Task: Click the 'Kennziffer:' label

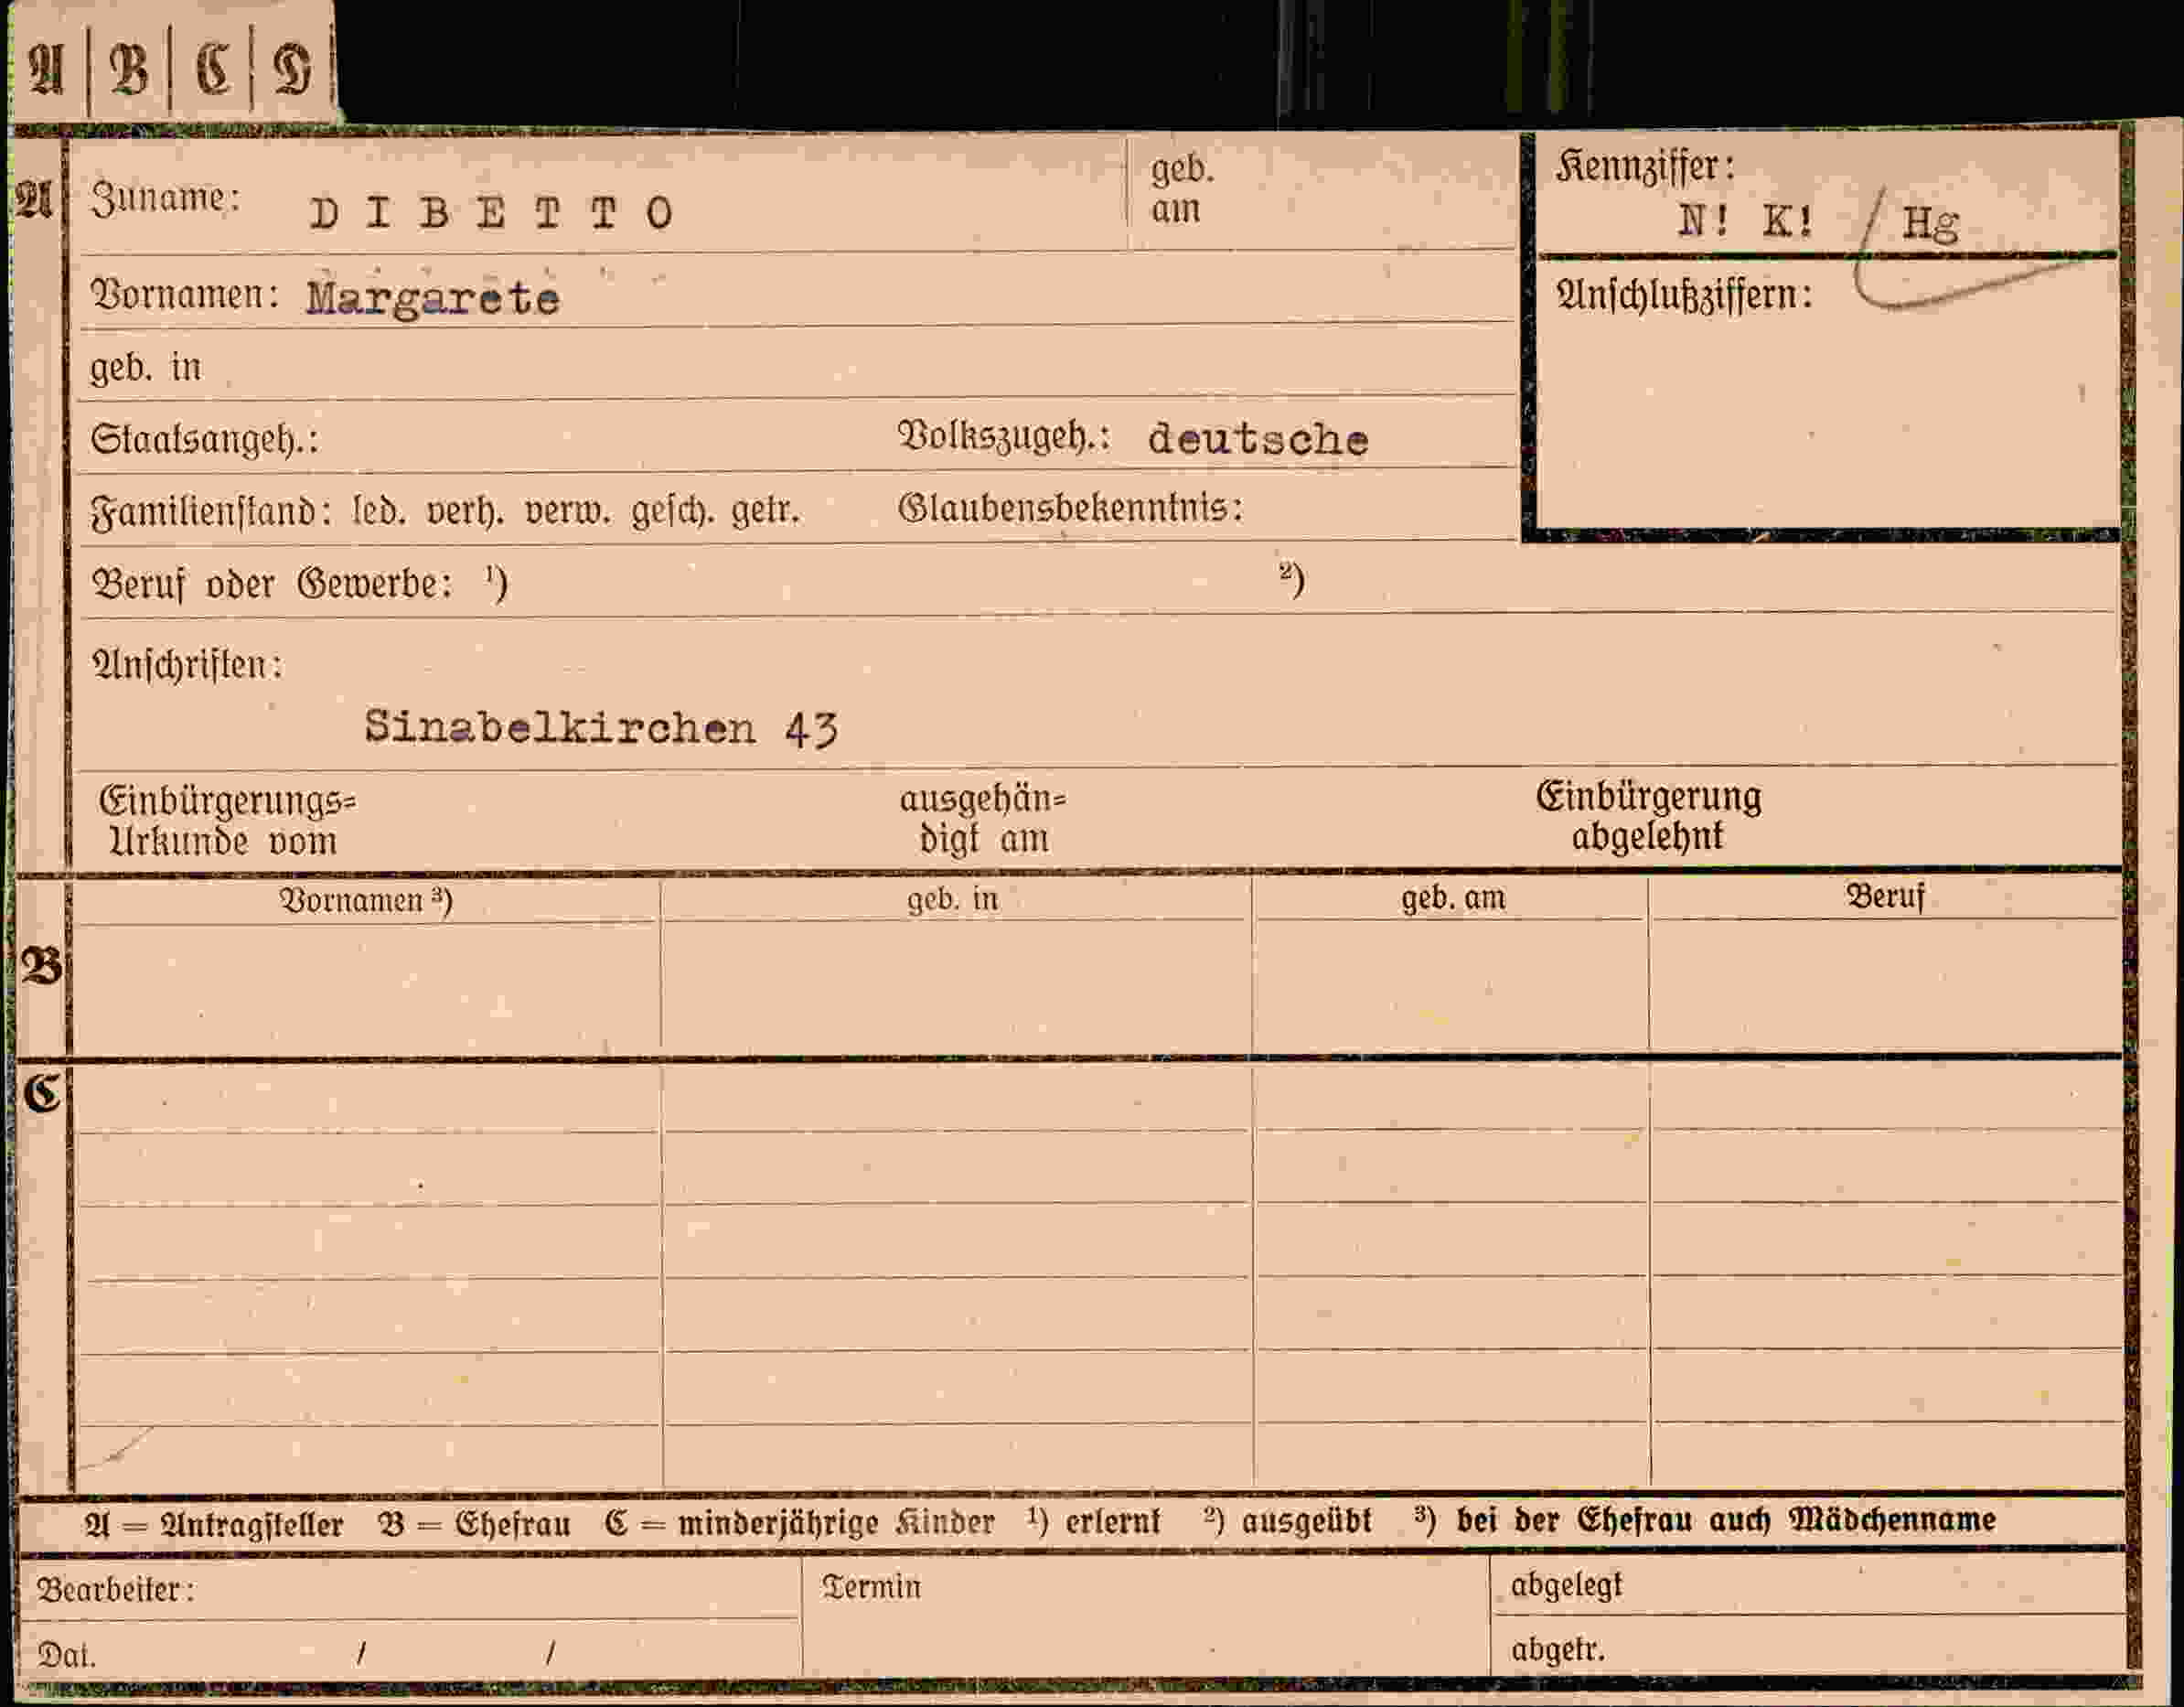Action: point(1644,167)
